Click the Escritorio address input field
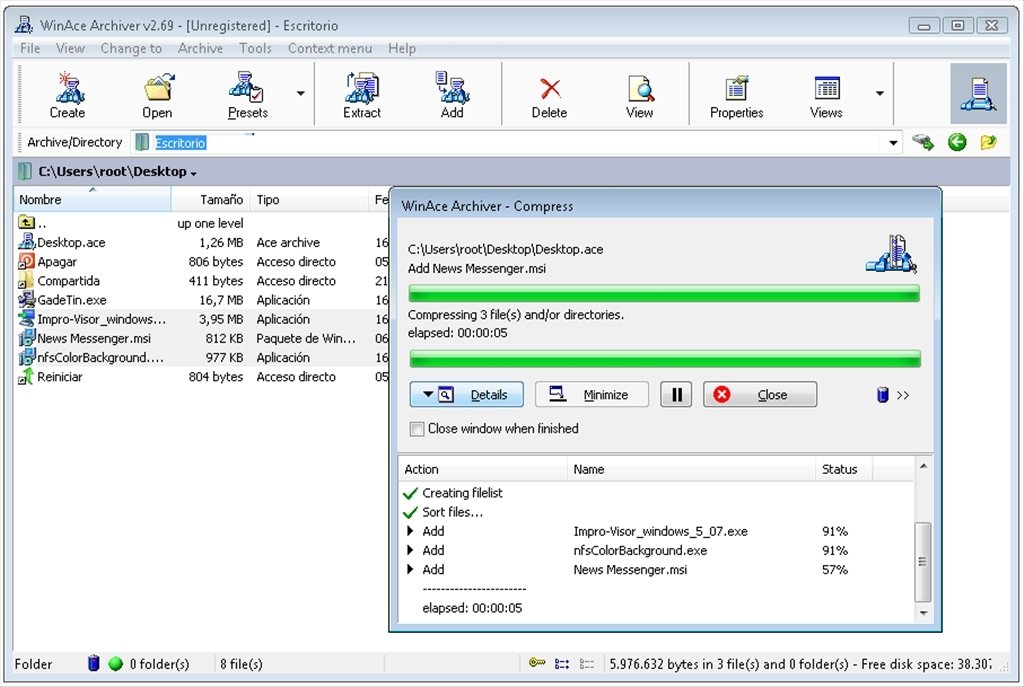 (507, 142)
